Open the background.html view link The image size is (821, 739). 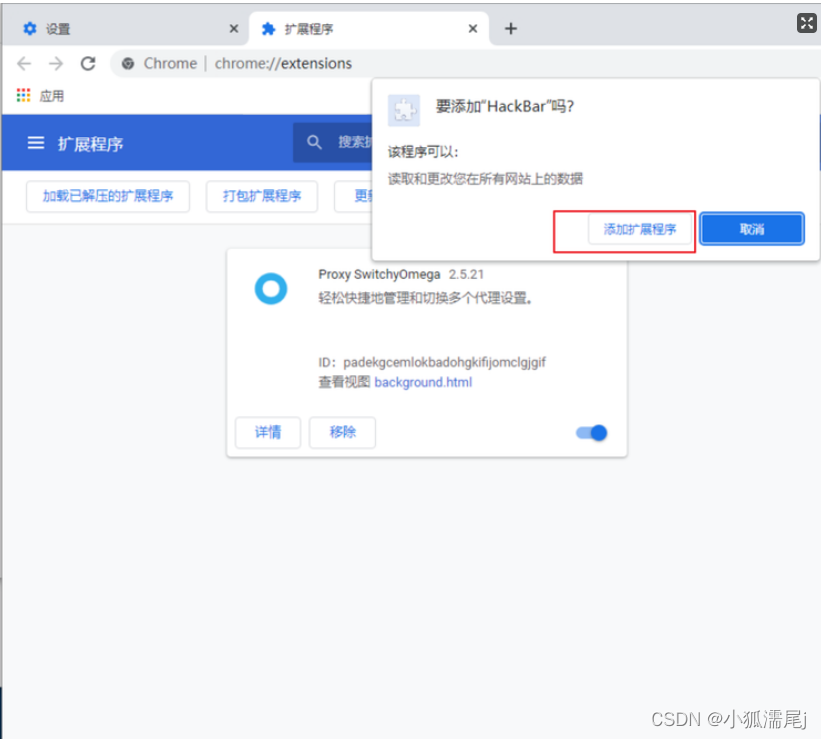click(x=423, y=382)
